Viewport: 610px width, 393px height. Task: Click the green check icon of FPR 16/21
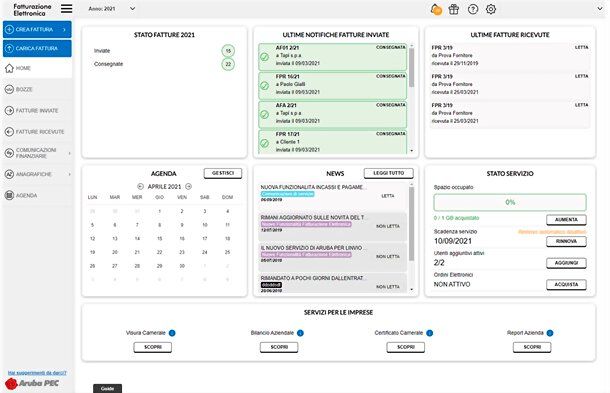(265, 86)
